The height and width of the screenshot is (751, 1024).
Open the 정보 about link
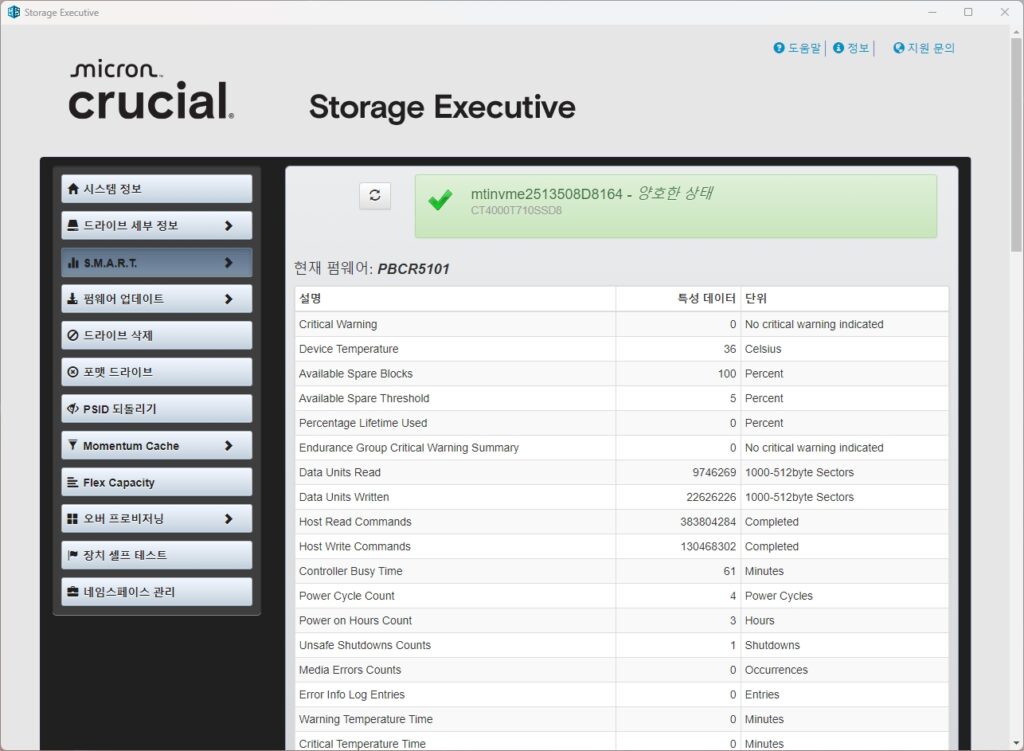pos(858,48)
